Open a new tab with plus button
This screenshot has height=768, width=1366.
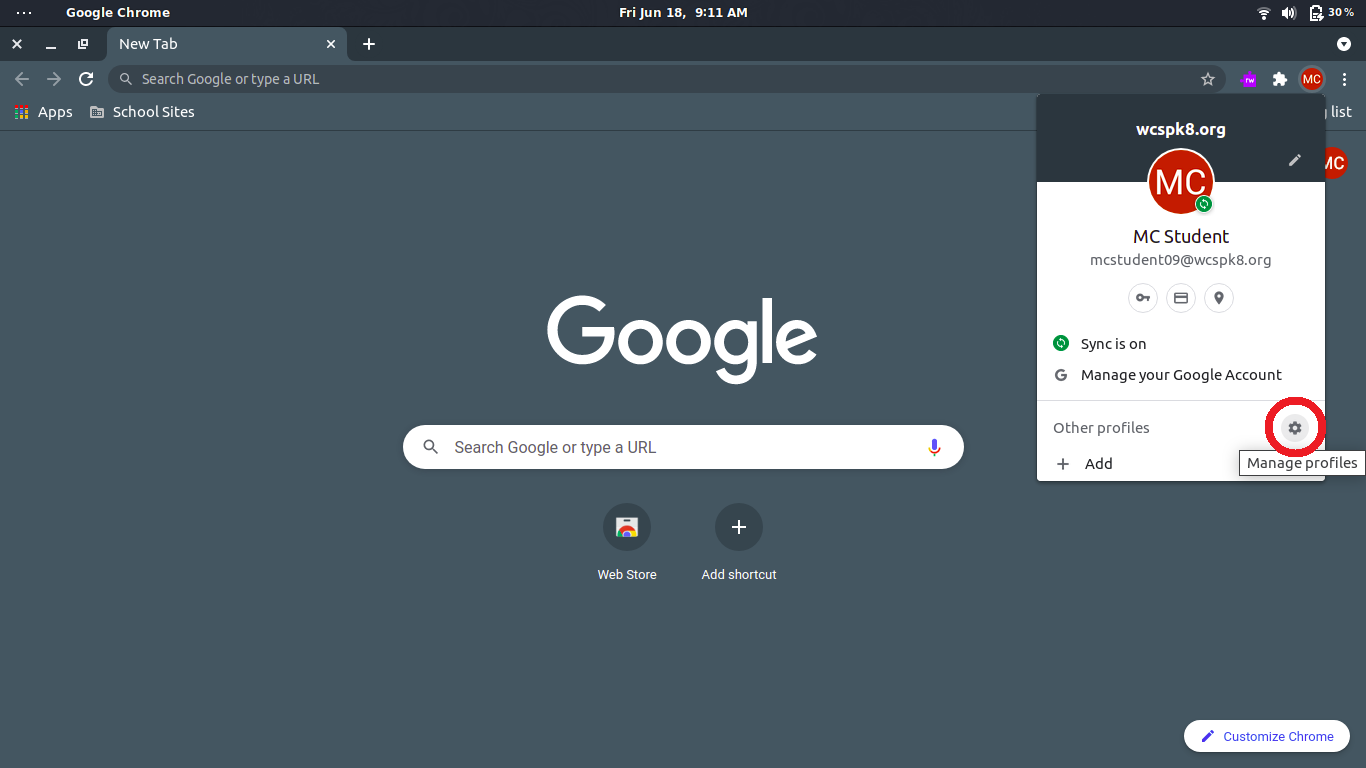[x=369, y=44]
